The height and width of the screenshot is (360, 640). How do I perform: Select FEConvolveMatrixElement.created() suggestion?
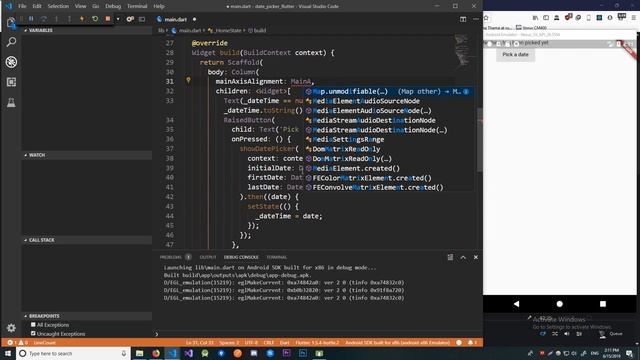pos(389,187)
